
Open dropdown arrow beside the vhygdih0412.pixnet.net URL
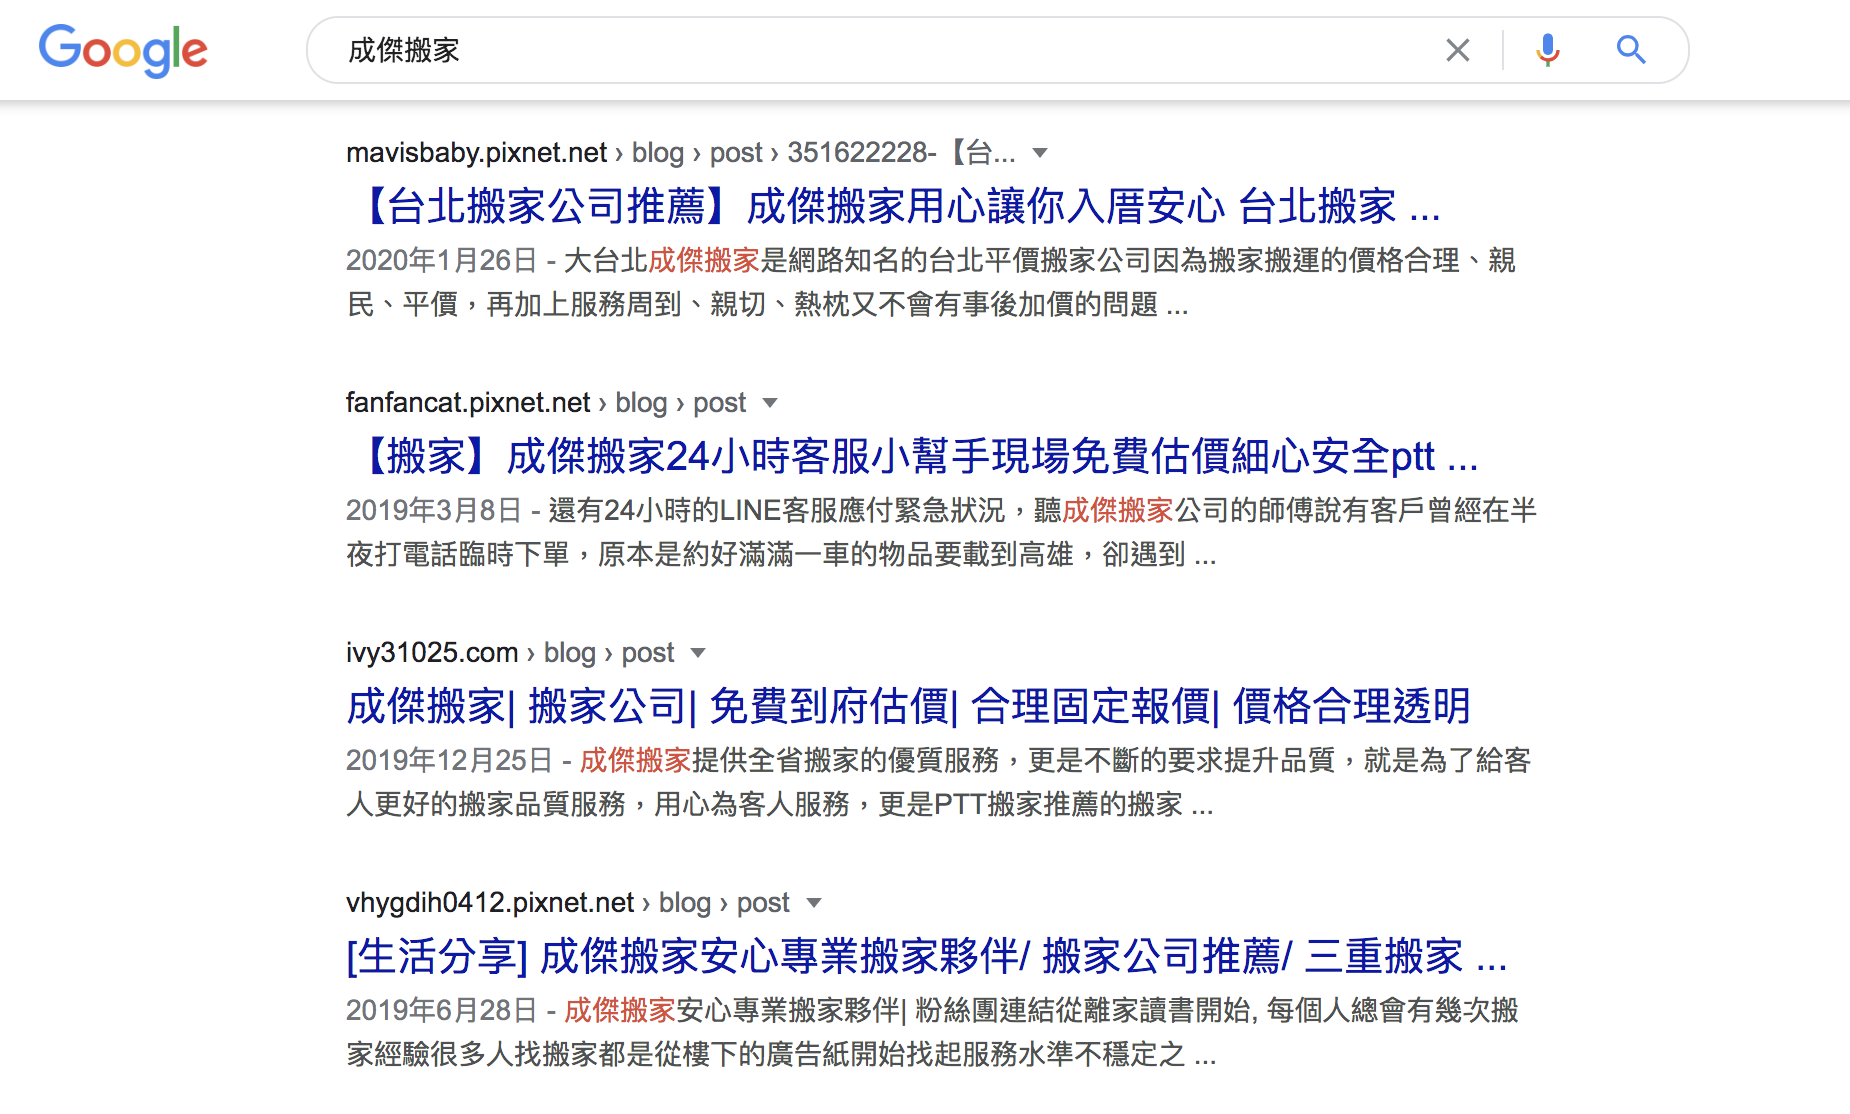click(x=814, y=903)
